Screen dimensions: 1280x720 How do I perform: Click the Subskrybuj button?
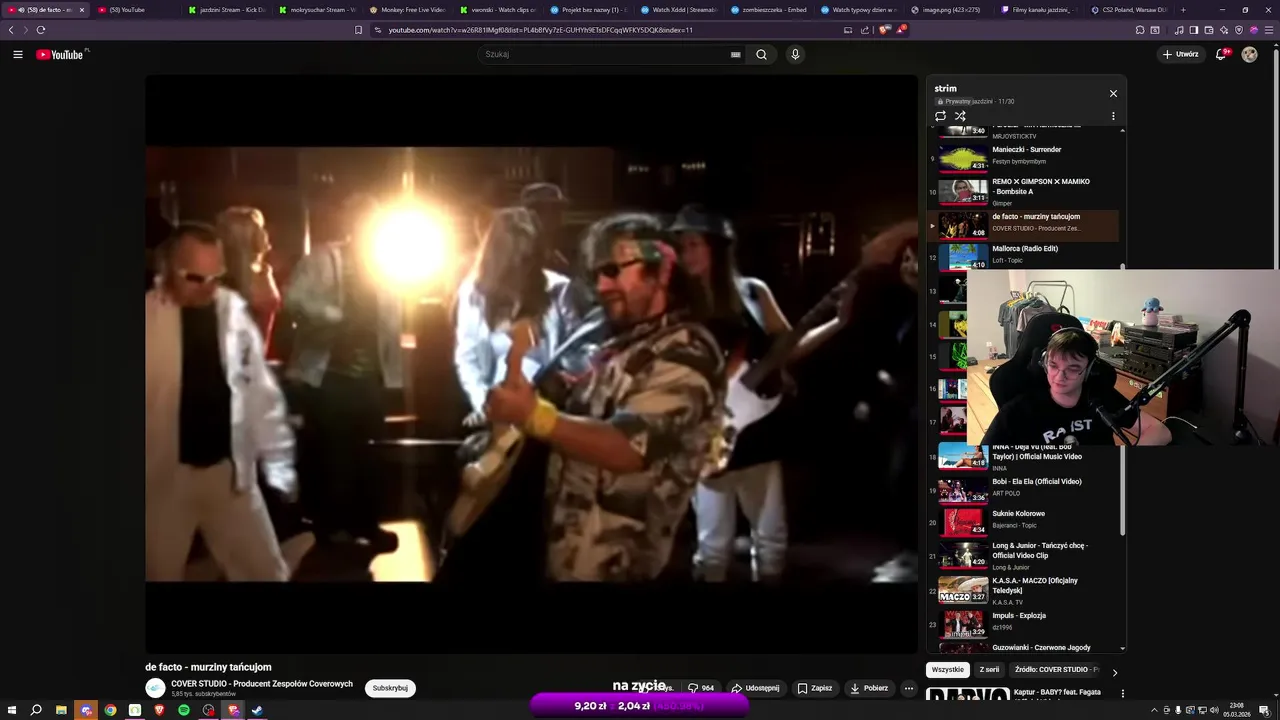tap(390, 688)
